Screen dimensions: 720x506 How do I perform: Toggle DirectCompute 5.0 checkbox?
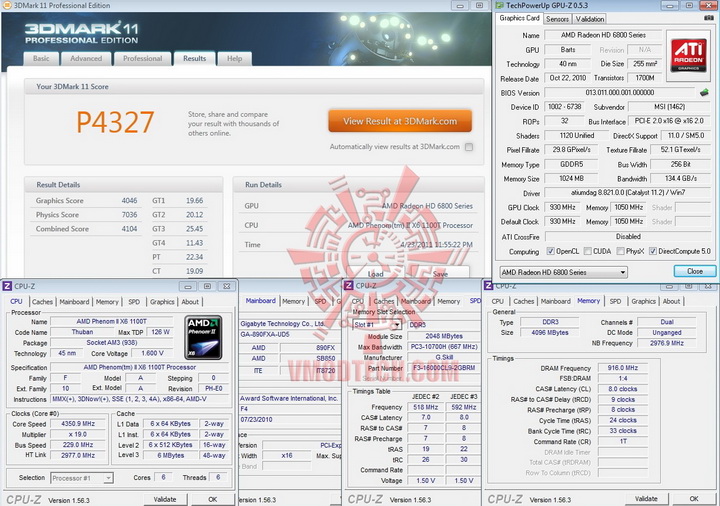pyautogui.click(x=652, y=251)
